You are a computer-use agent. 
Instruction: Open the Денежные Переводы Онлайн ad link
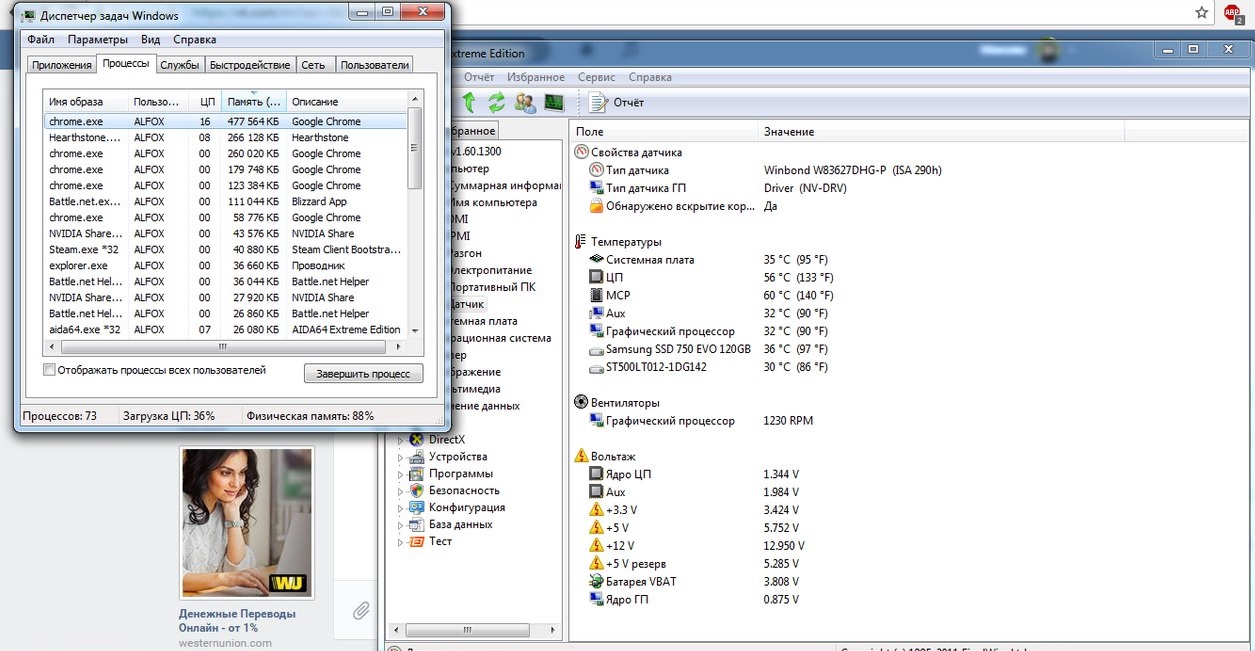click(x=237, y=620)
